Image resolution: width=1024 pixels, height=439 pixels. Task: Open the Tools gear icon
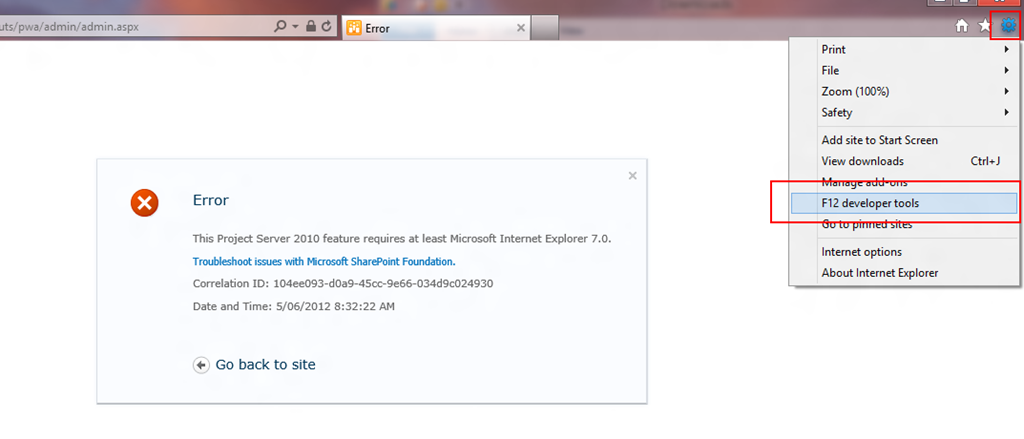coord(1008,25)
